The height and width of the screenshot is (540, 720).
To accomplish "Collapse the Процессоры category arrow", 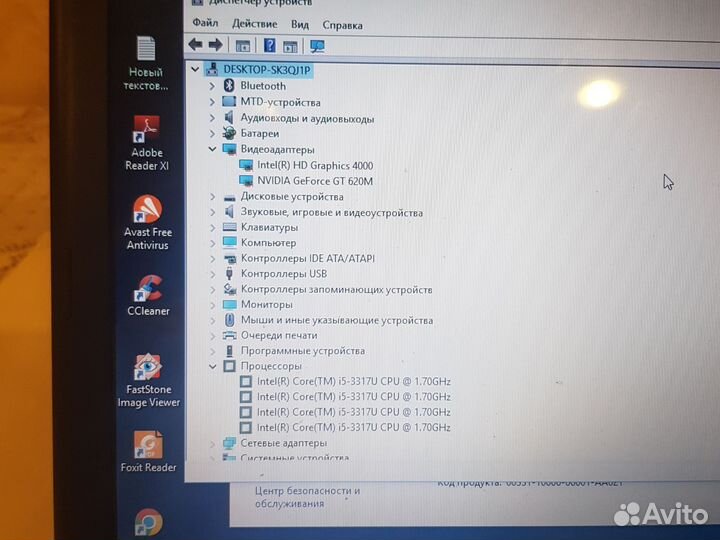I will click(212, 366).
